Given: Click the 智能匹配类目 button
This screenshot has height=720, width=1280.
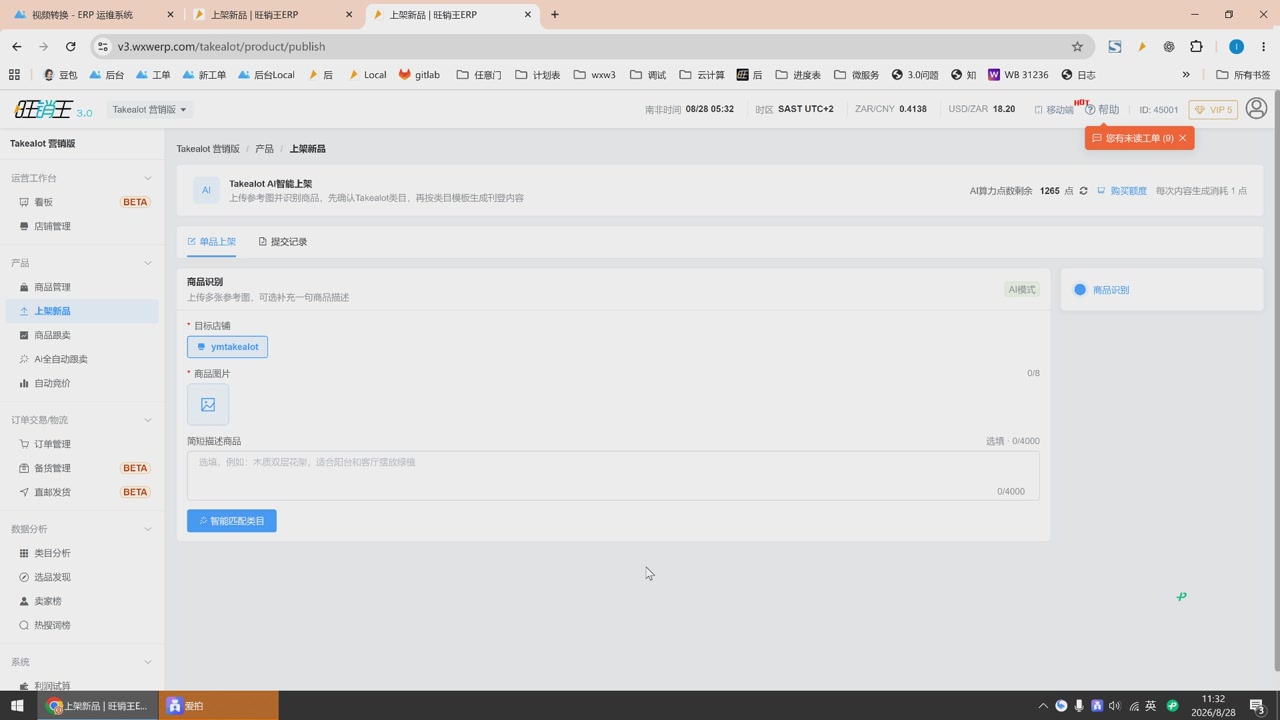Looking at the screenshot, I should point(232,521).
